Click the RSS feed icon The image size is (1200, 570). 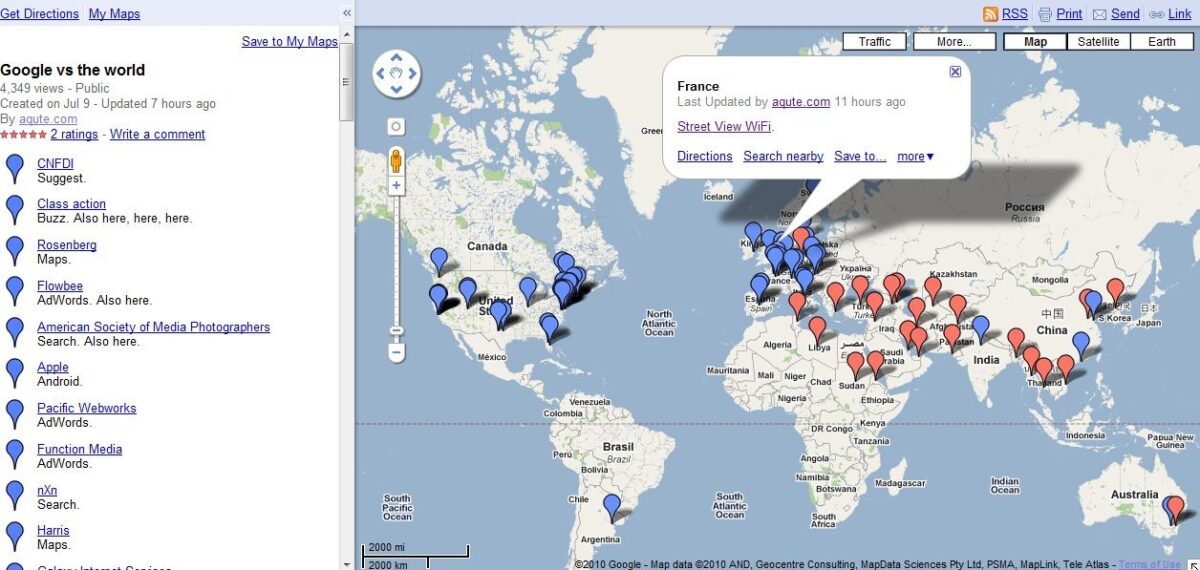click(990, 14)
